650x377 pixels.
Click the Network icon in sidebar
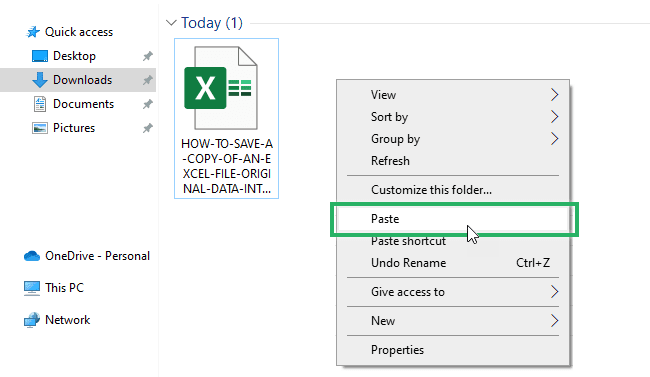point(32,320)
